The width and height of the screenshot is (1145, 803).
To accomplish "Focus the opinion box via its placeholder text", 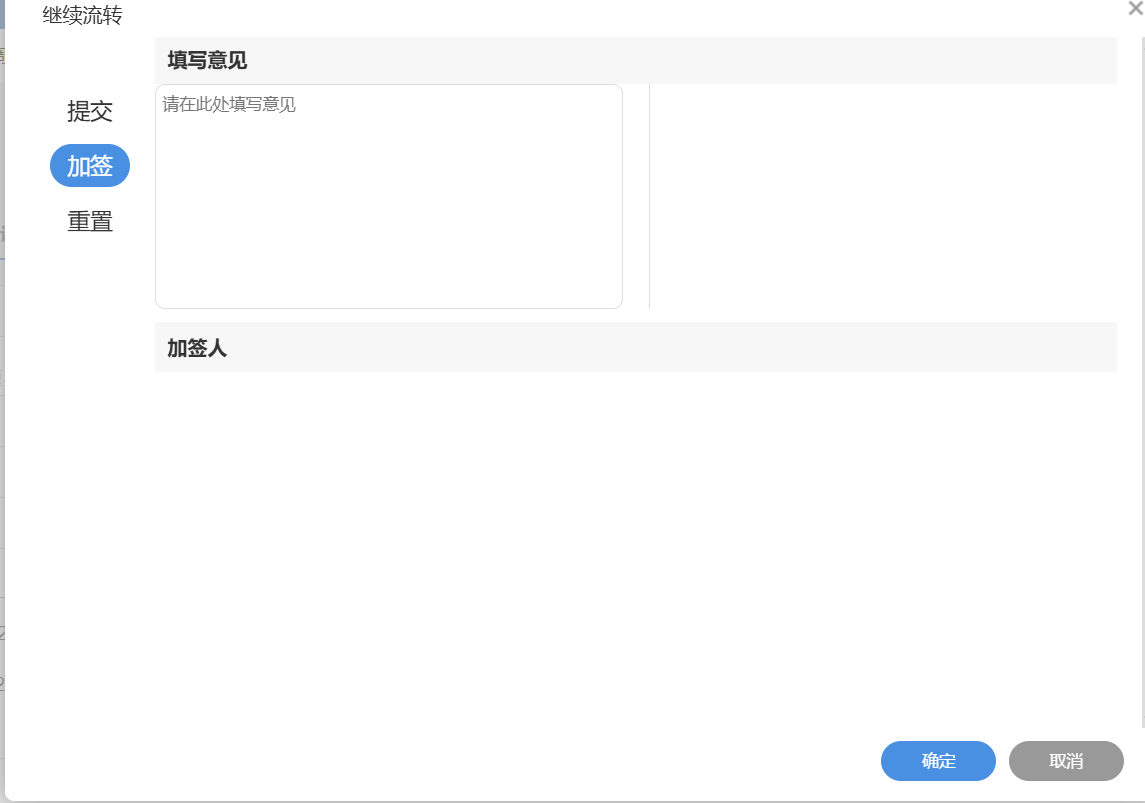I will coord(229,104).
